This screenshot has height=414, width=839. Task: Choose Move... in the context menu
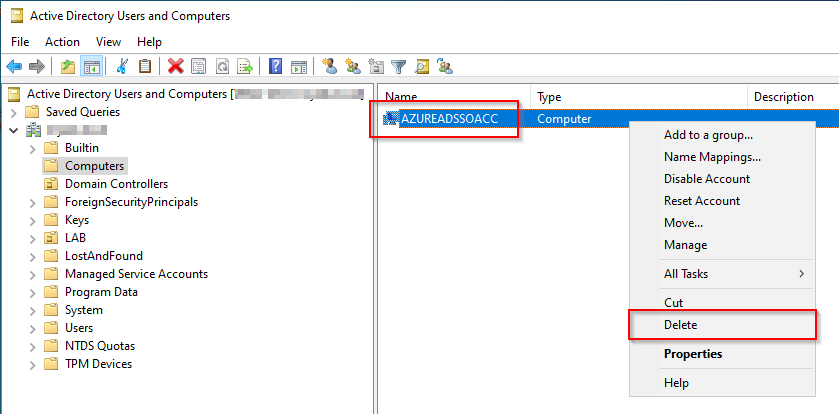coord(722,223)
